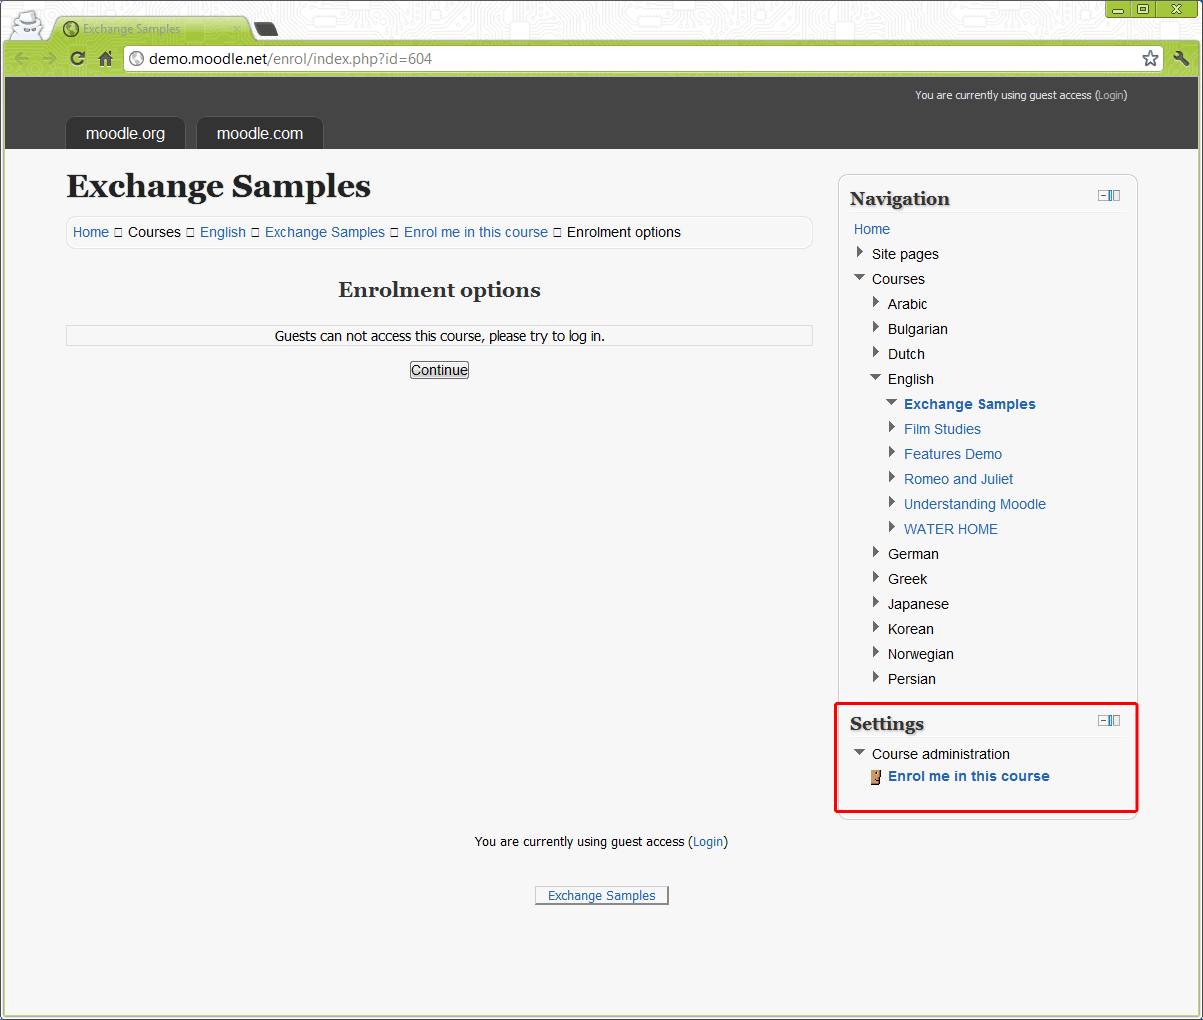1203x1020 pixels.
Task: Open the WATER HOME course link
Action: click(951, 529)
